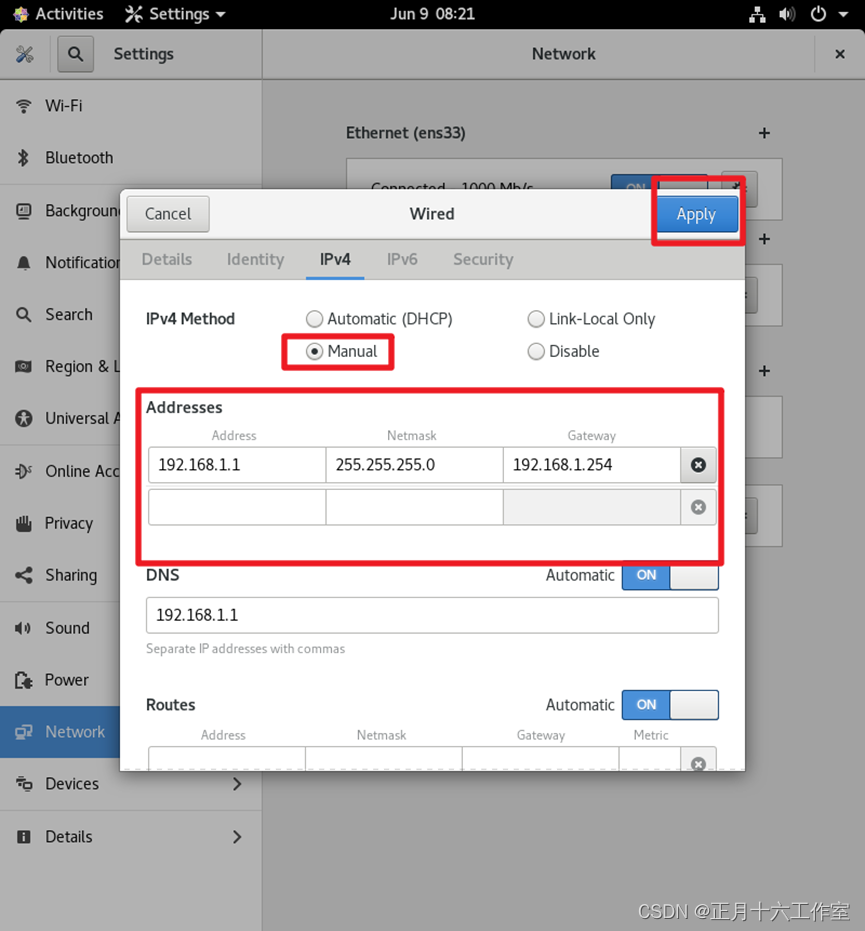Click the Cancel button
865x931 pixels.
point(168,214)
